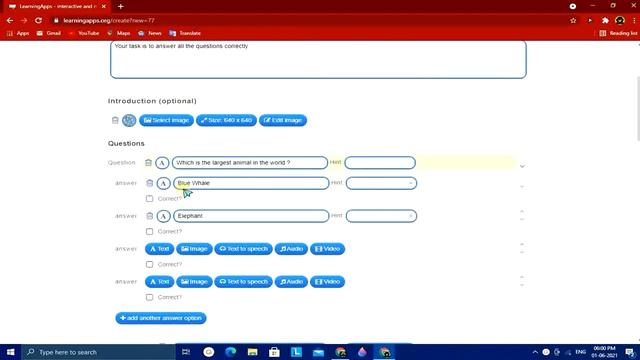This screenshot has height=360, width=640.
Task: Open a new browser tab with plus icon
Action: coord(120,7)
